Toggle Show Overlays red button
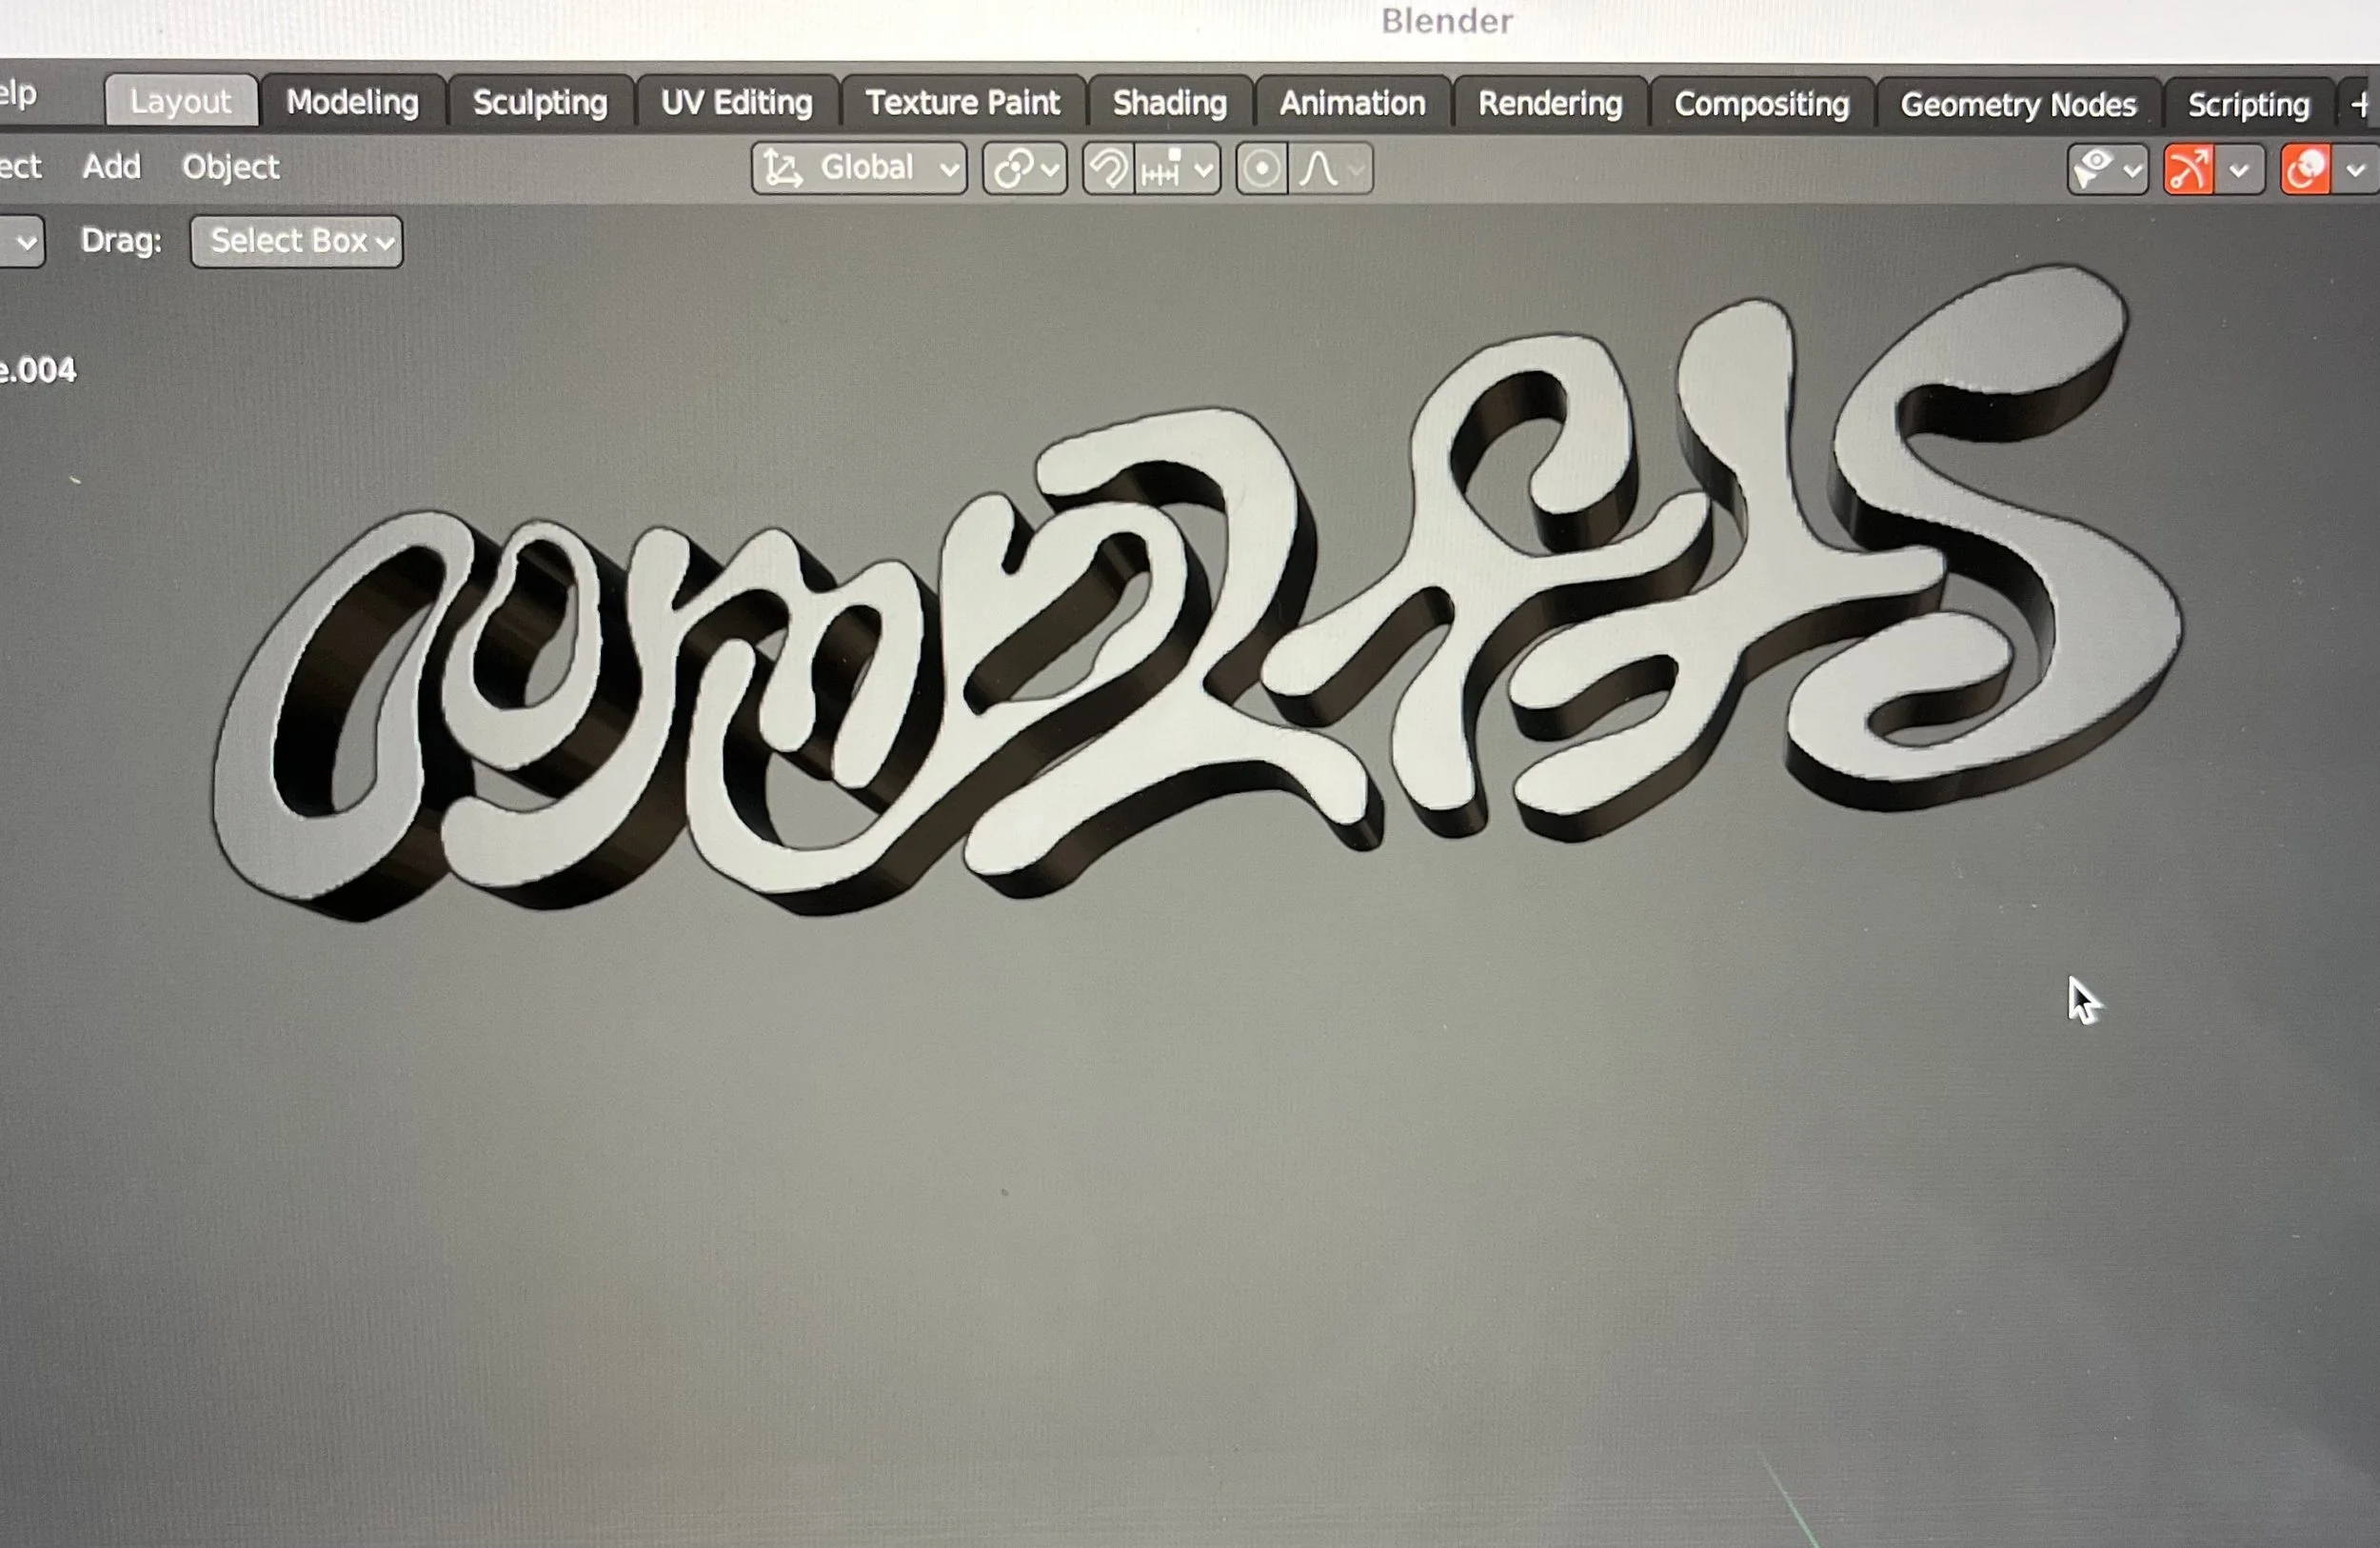This screenshot has height=1548, width=2380. tap(2305, 169)
